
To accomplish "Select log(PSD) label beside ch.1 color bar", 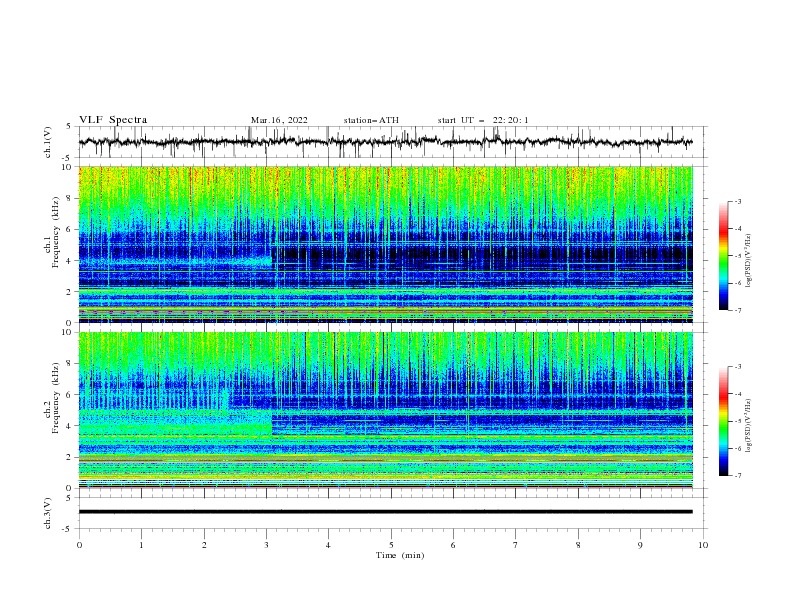I will (x=749, y=261).
